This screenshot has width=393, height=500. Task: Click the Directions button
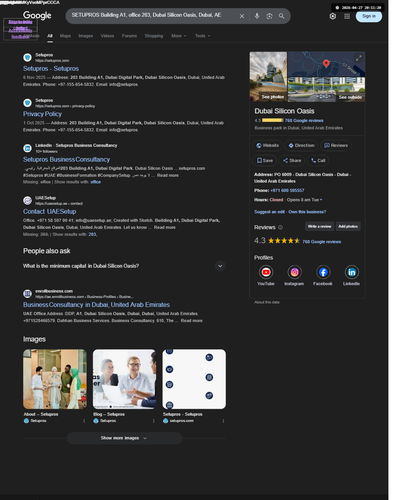(x=301, y=146)
